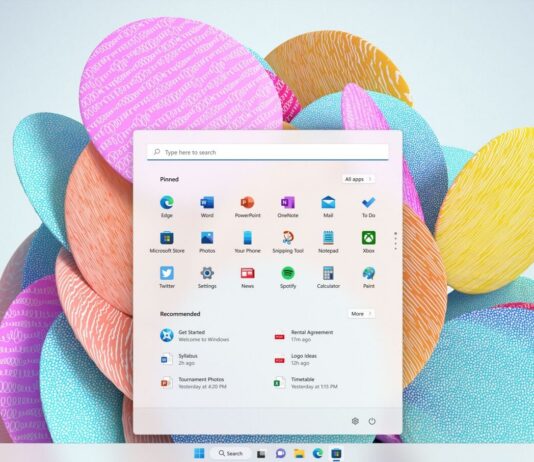534x462 pixels.
Task: Open PowerPoint pinned app
Action: point(247,206)
